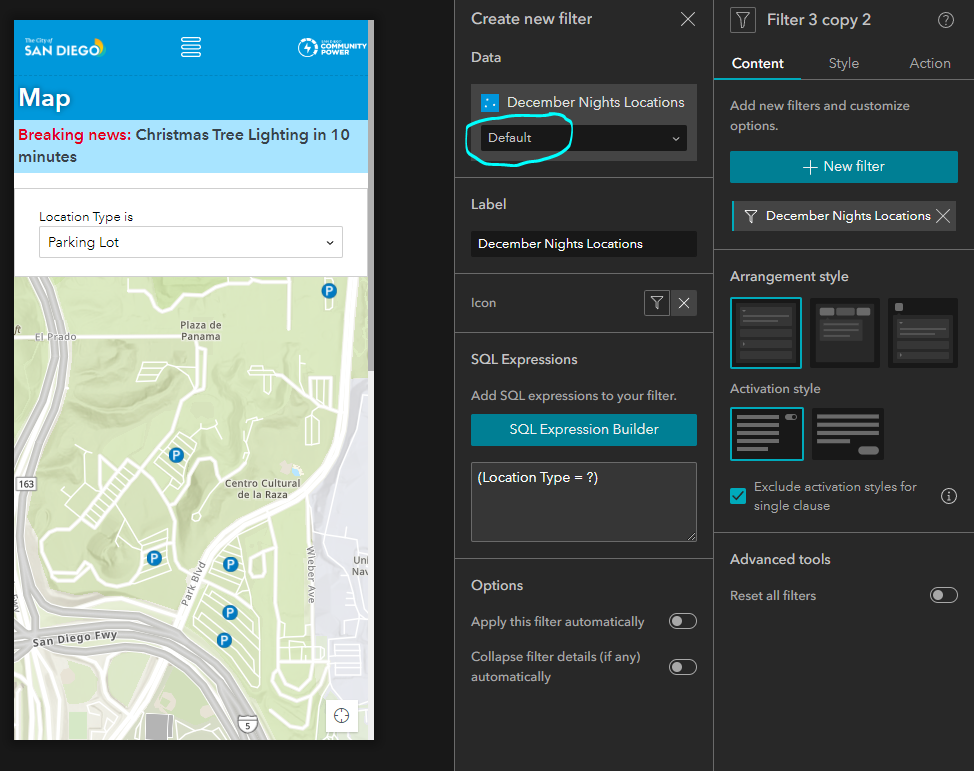This screenshot has height=771, width=974.
Task: Switch to the Action tab
Action: coord(929,63)
